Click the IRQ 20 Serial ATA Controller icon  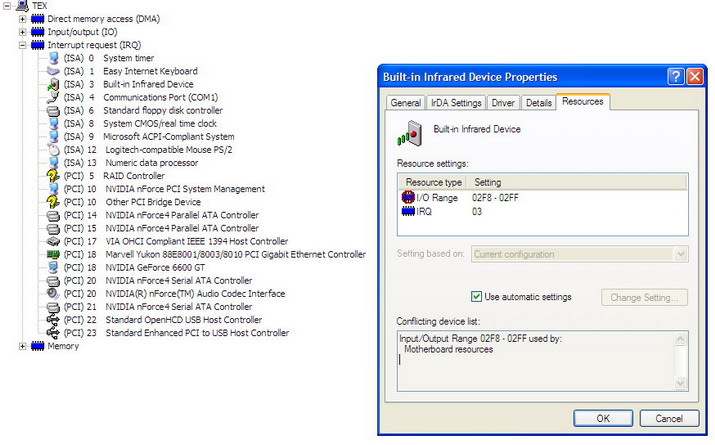click(x=53, y=280)
